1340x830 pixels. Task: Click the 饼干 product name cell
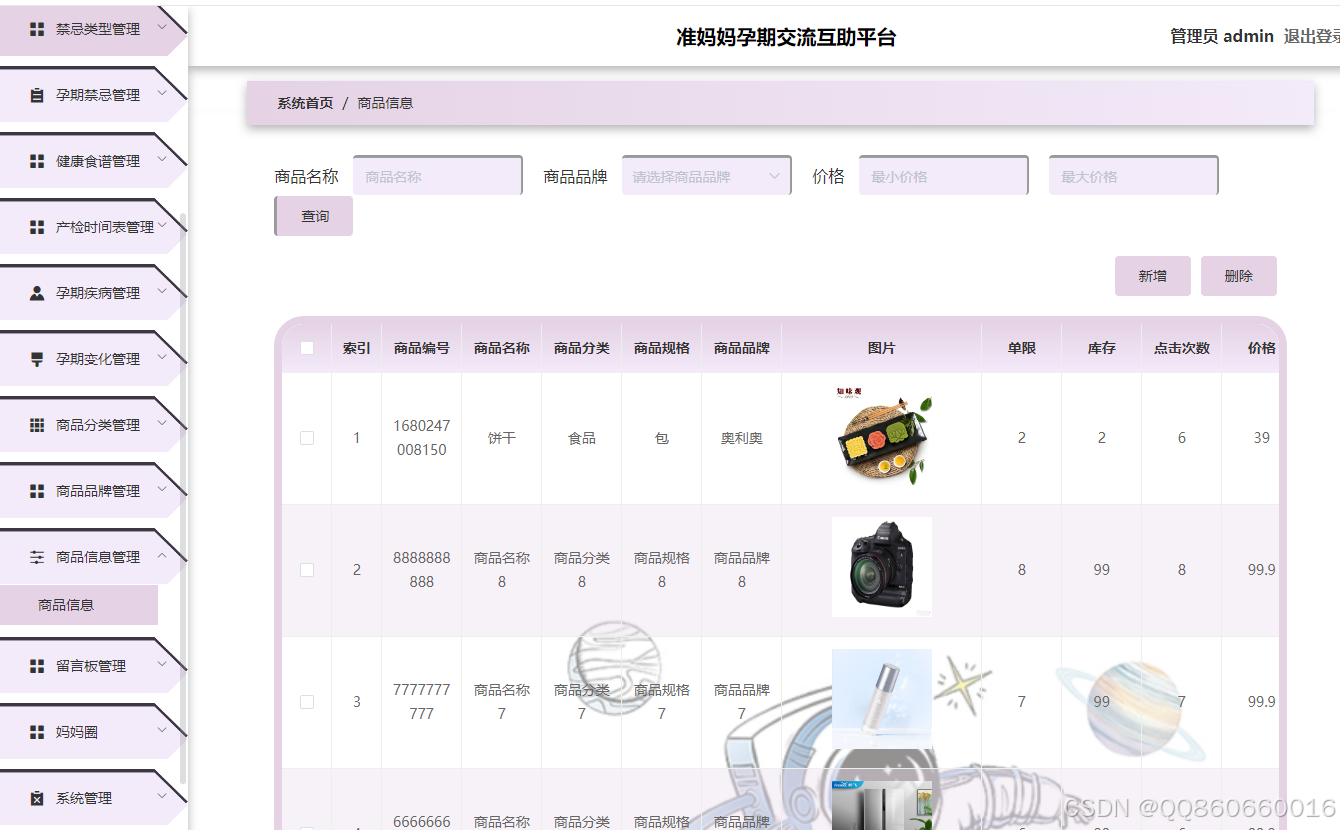click(502, 438)
